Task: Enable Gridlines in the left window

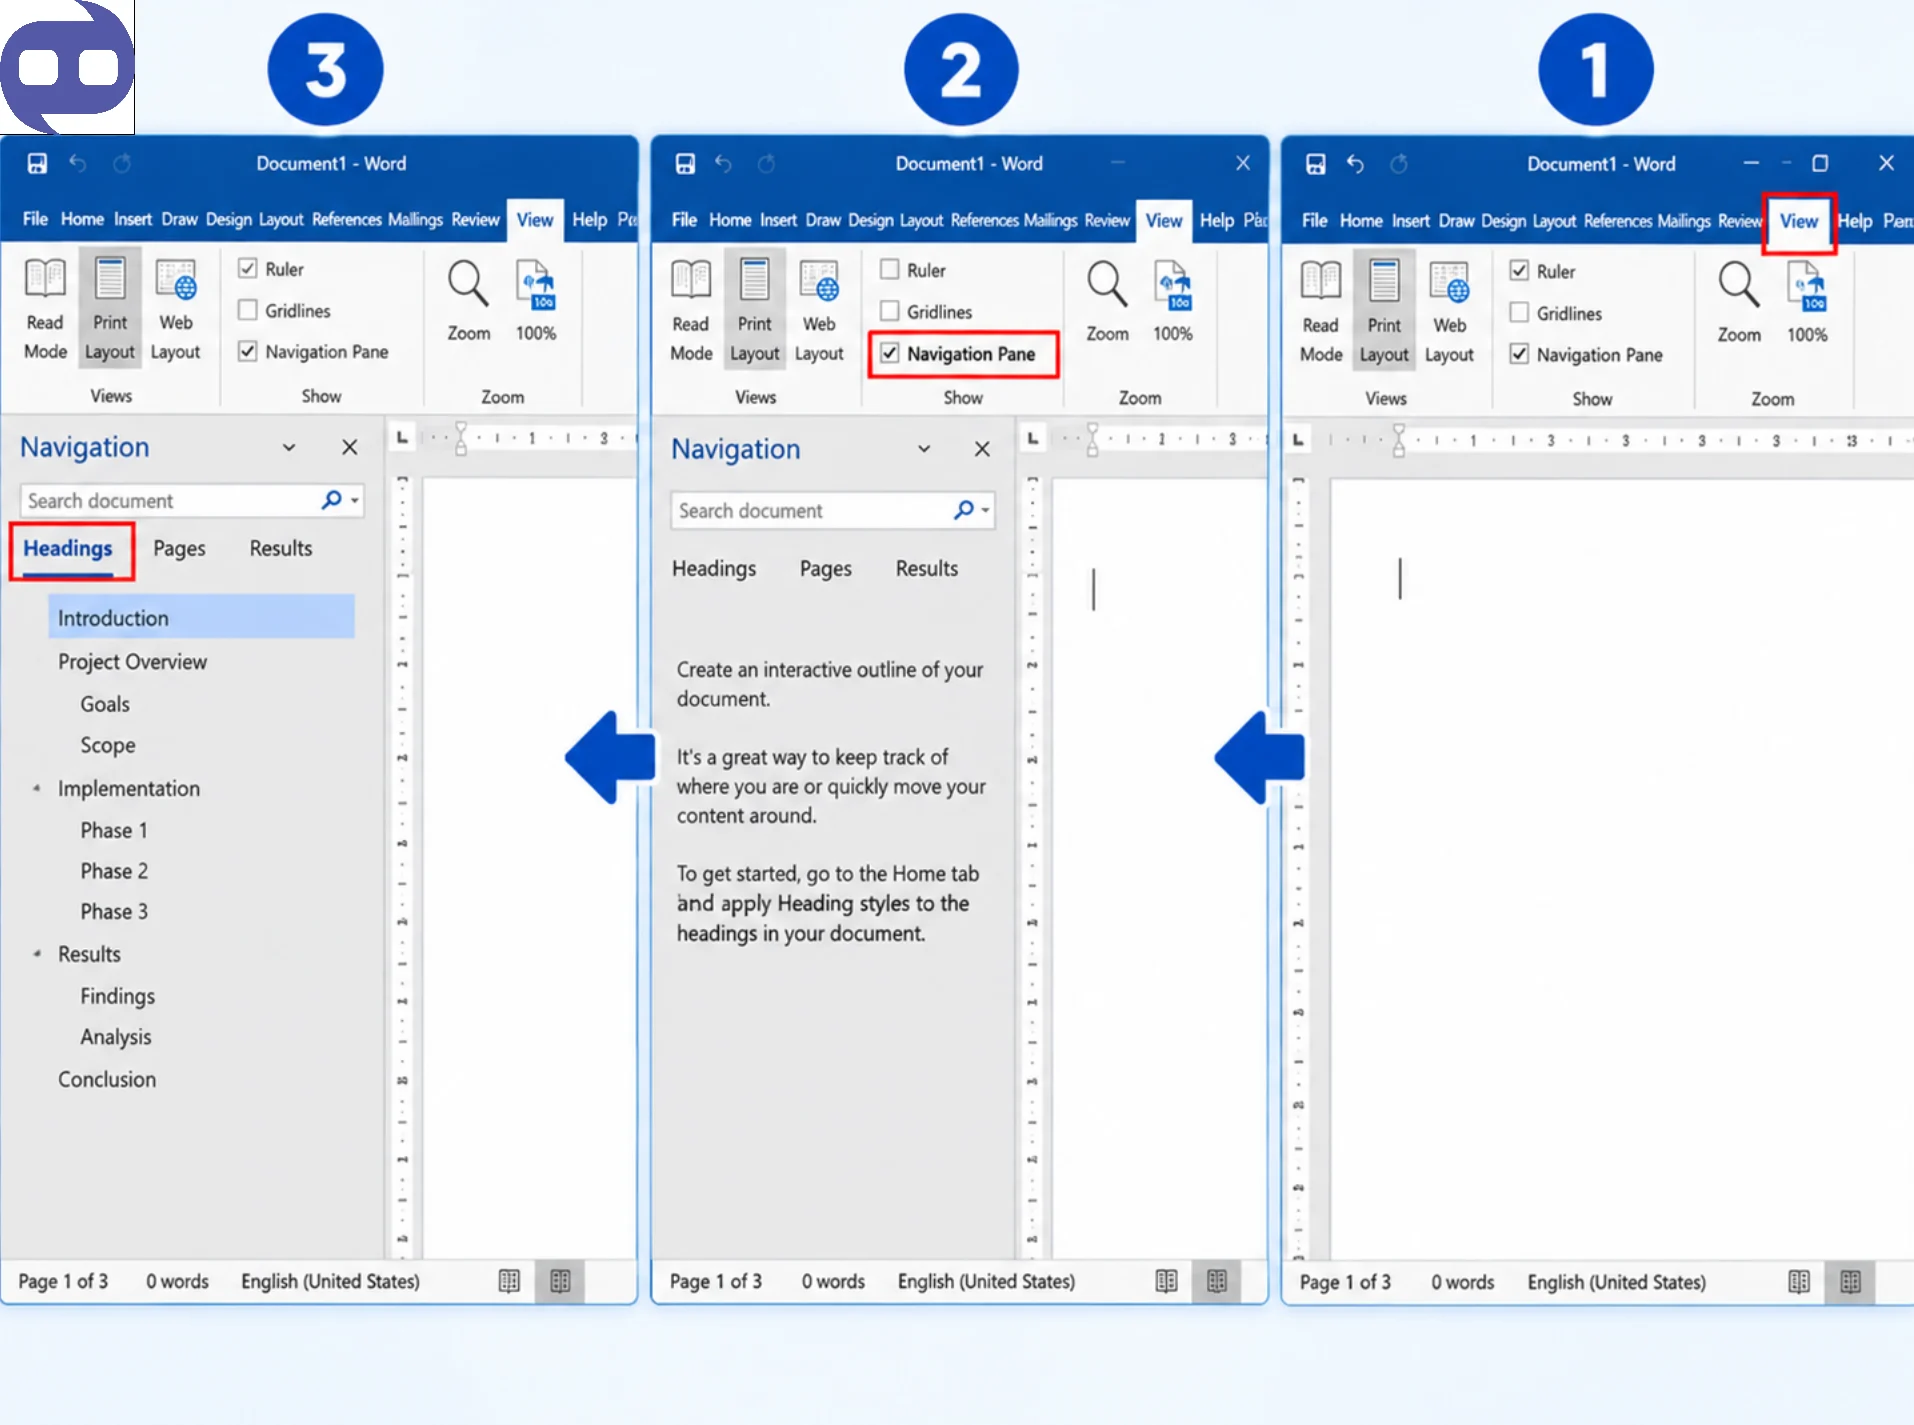Action: tap(248, 310)
